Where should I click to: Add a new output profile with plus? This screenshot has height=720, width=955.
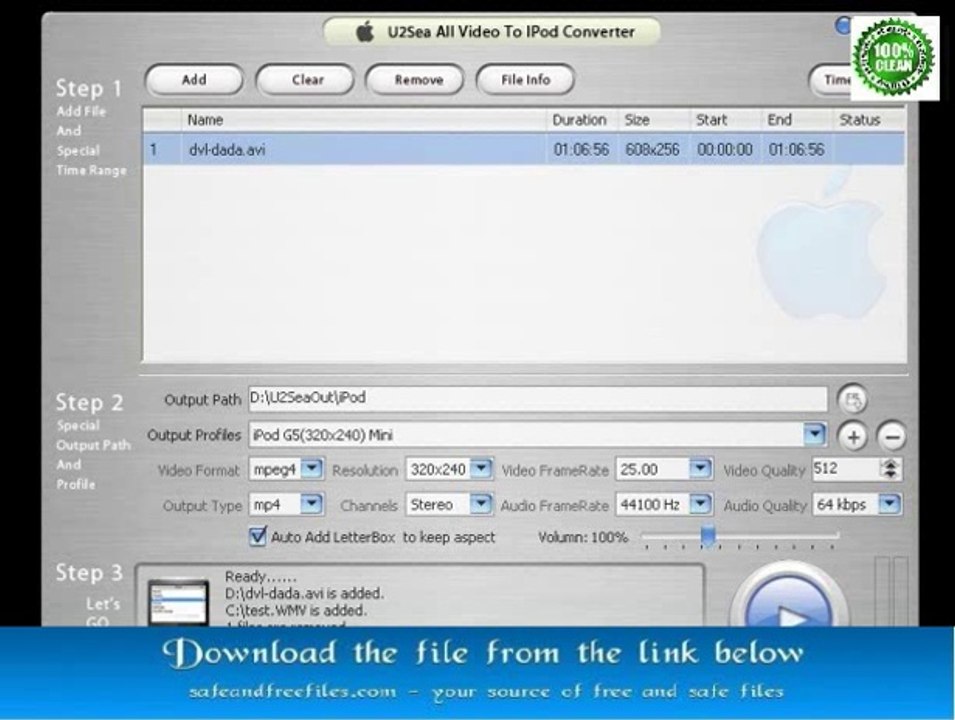point(853,436)
